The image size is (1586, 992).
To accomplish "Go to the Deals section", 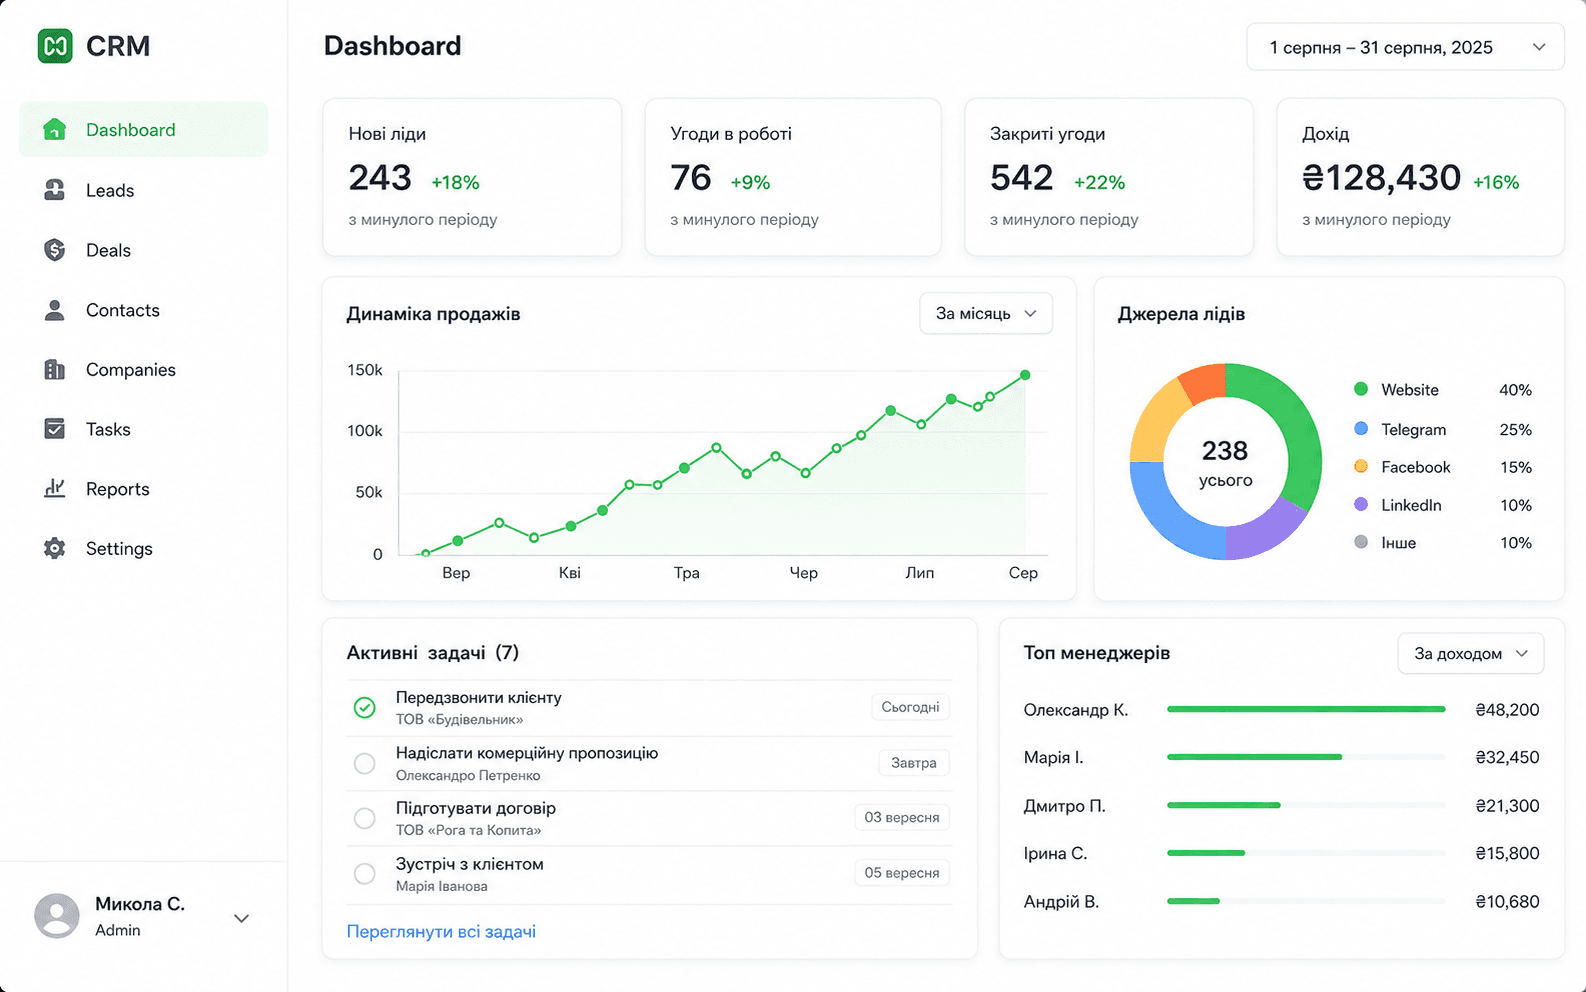I will click(x=143, y=250).
